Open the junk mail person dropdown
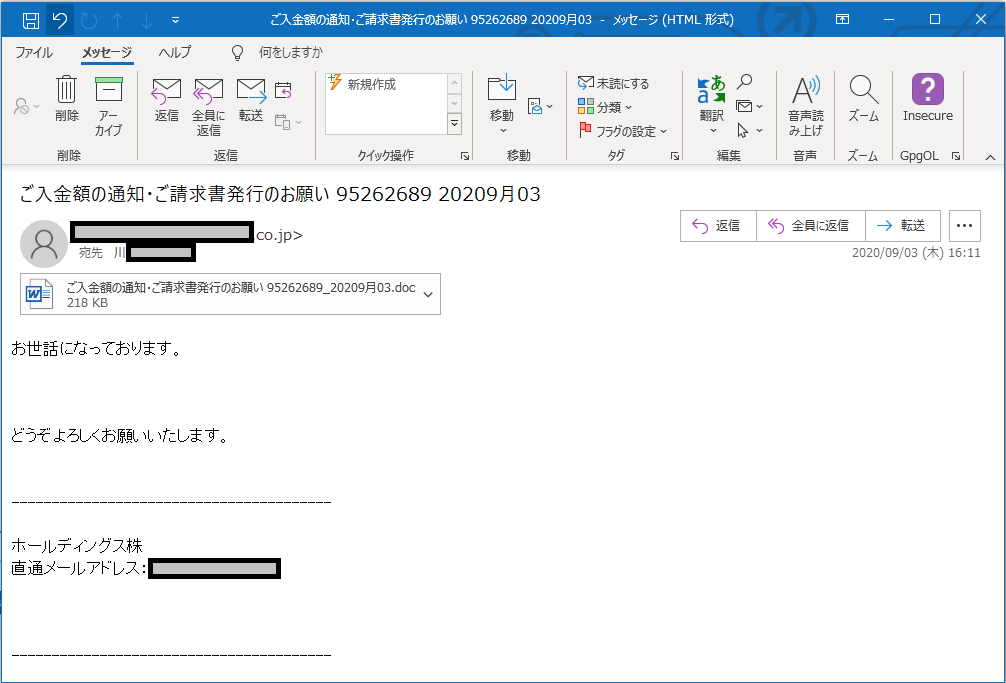The height and width of the screenshot is (683, 1006). 26,106
